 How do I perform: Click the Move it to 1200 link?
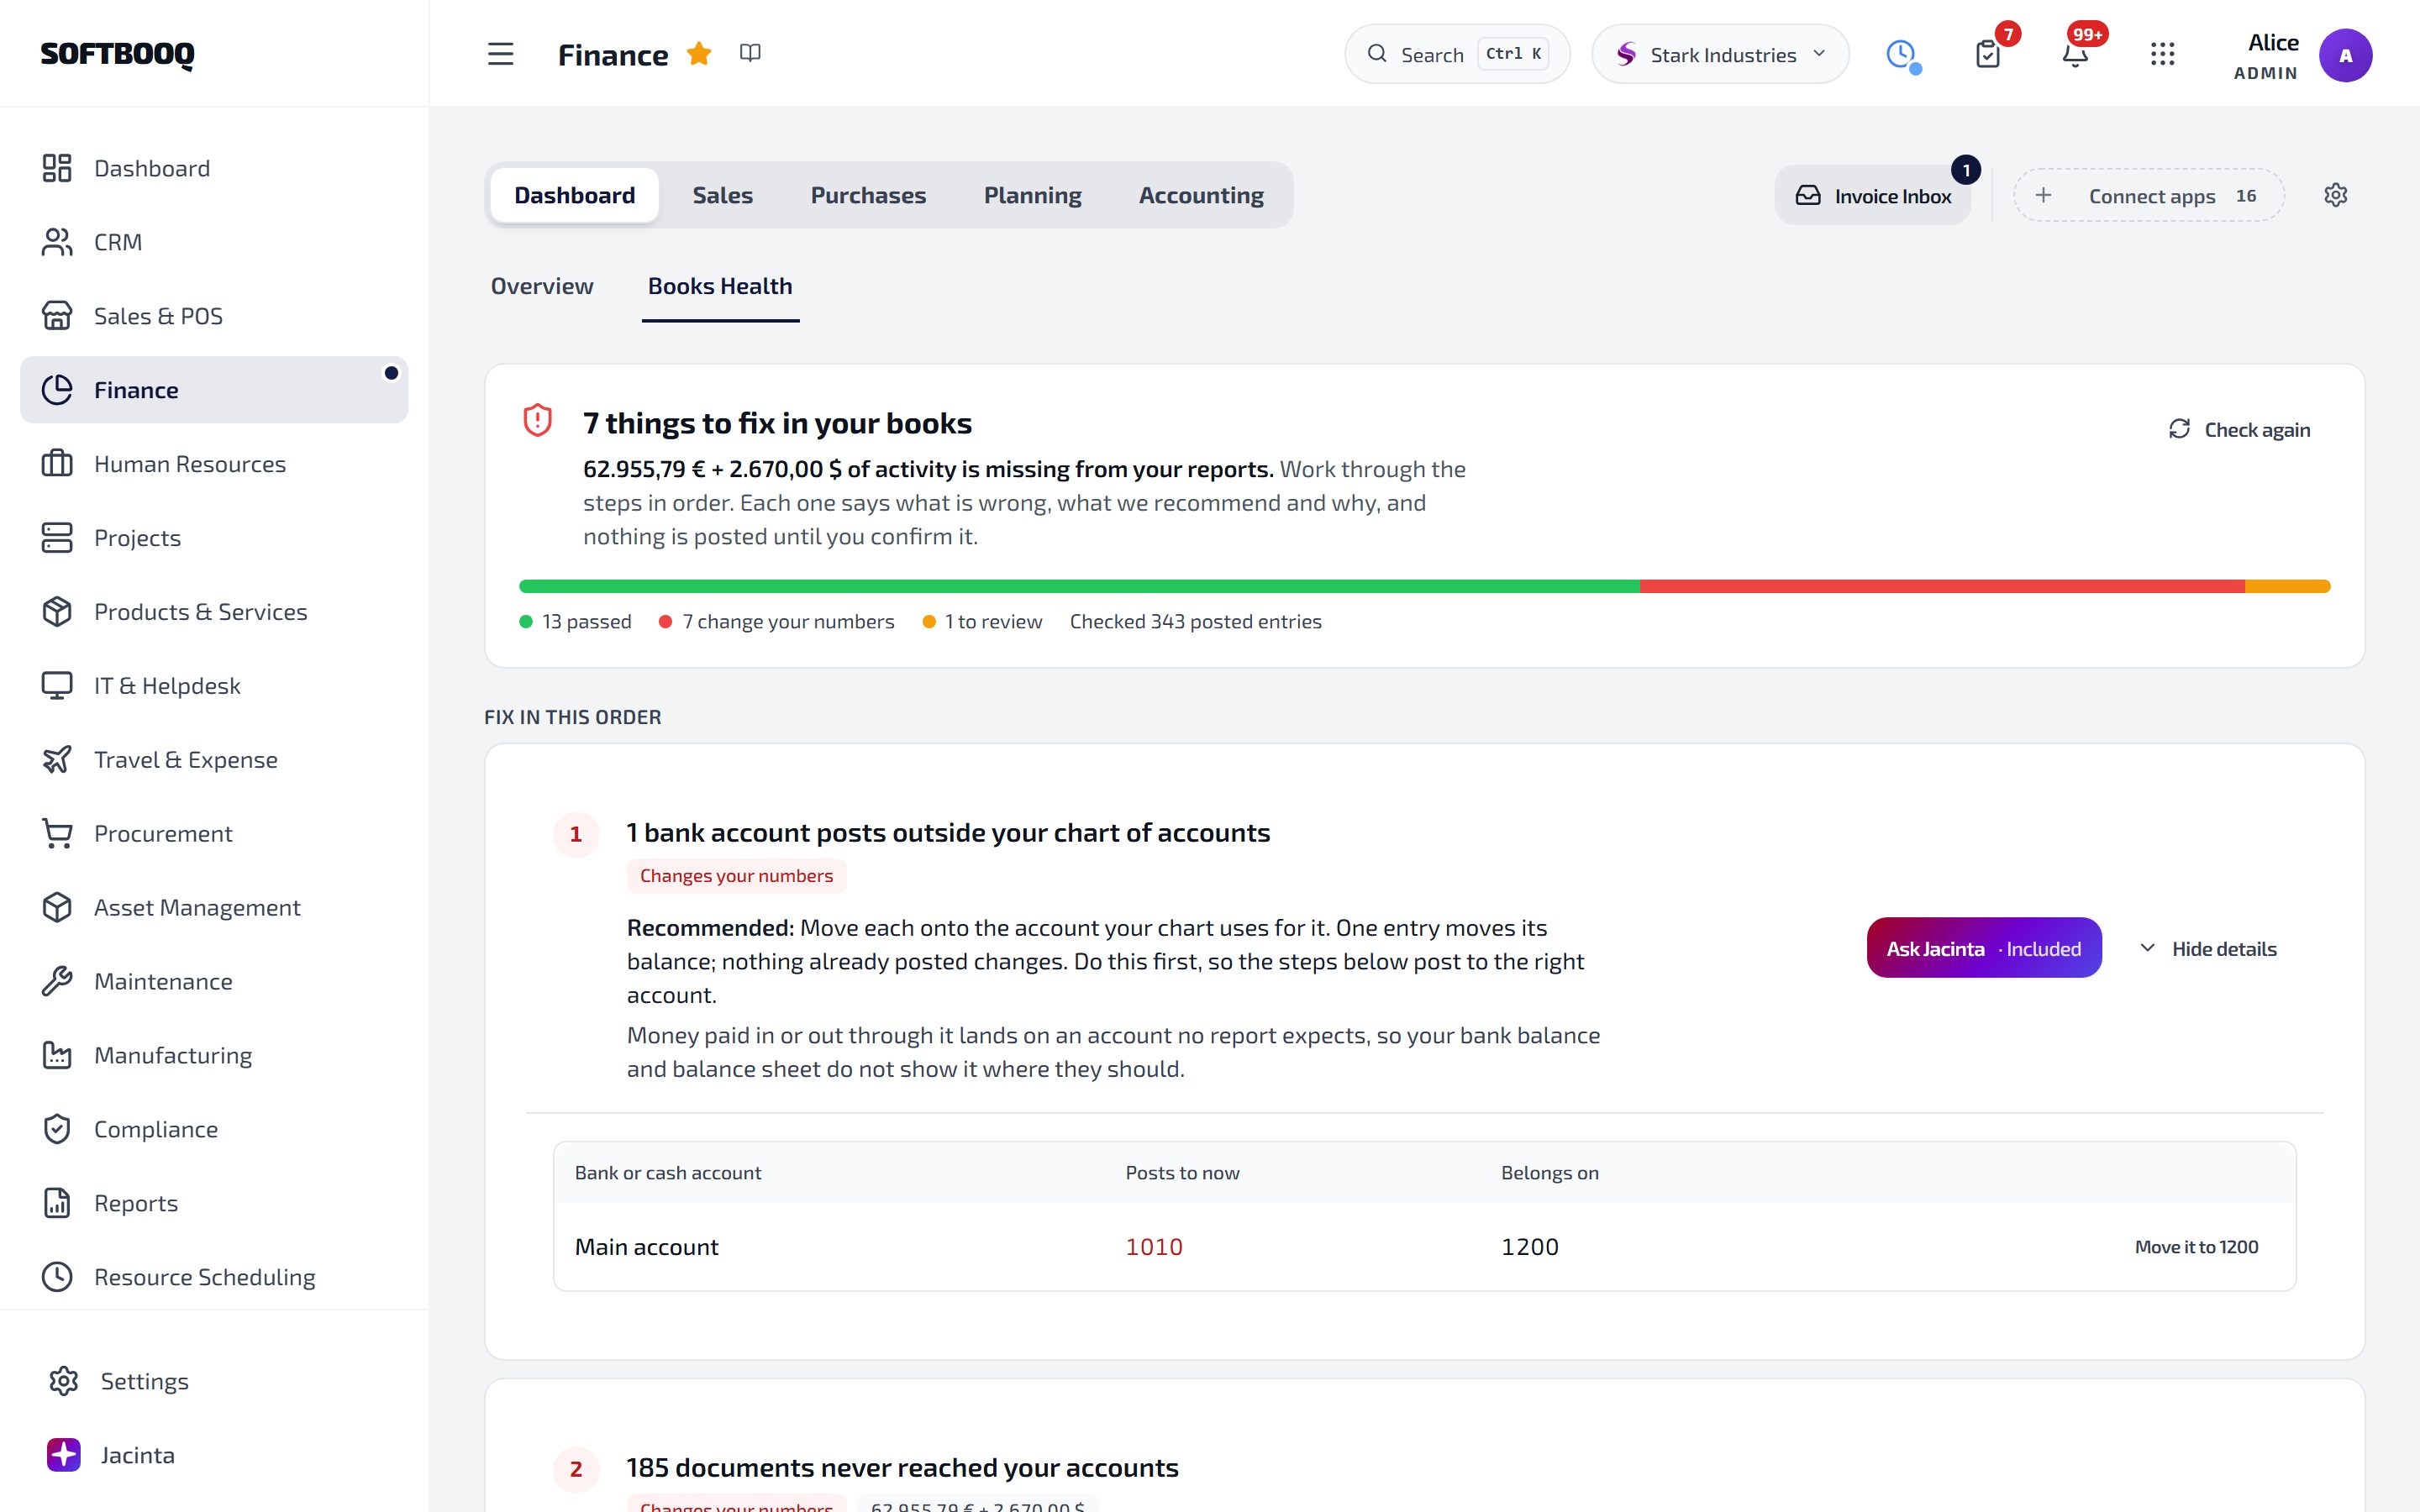pyautogui.click(x=2196, y=1247)
